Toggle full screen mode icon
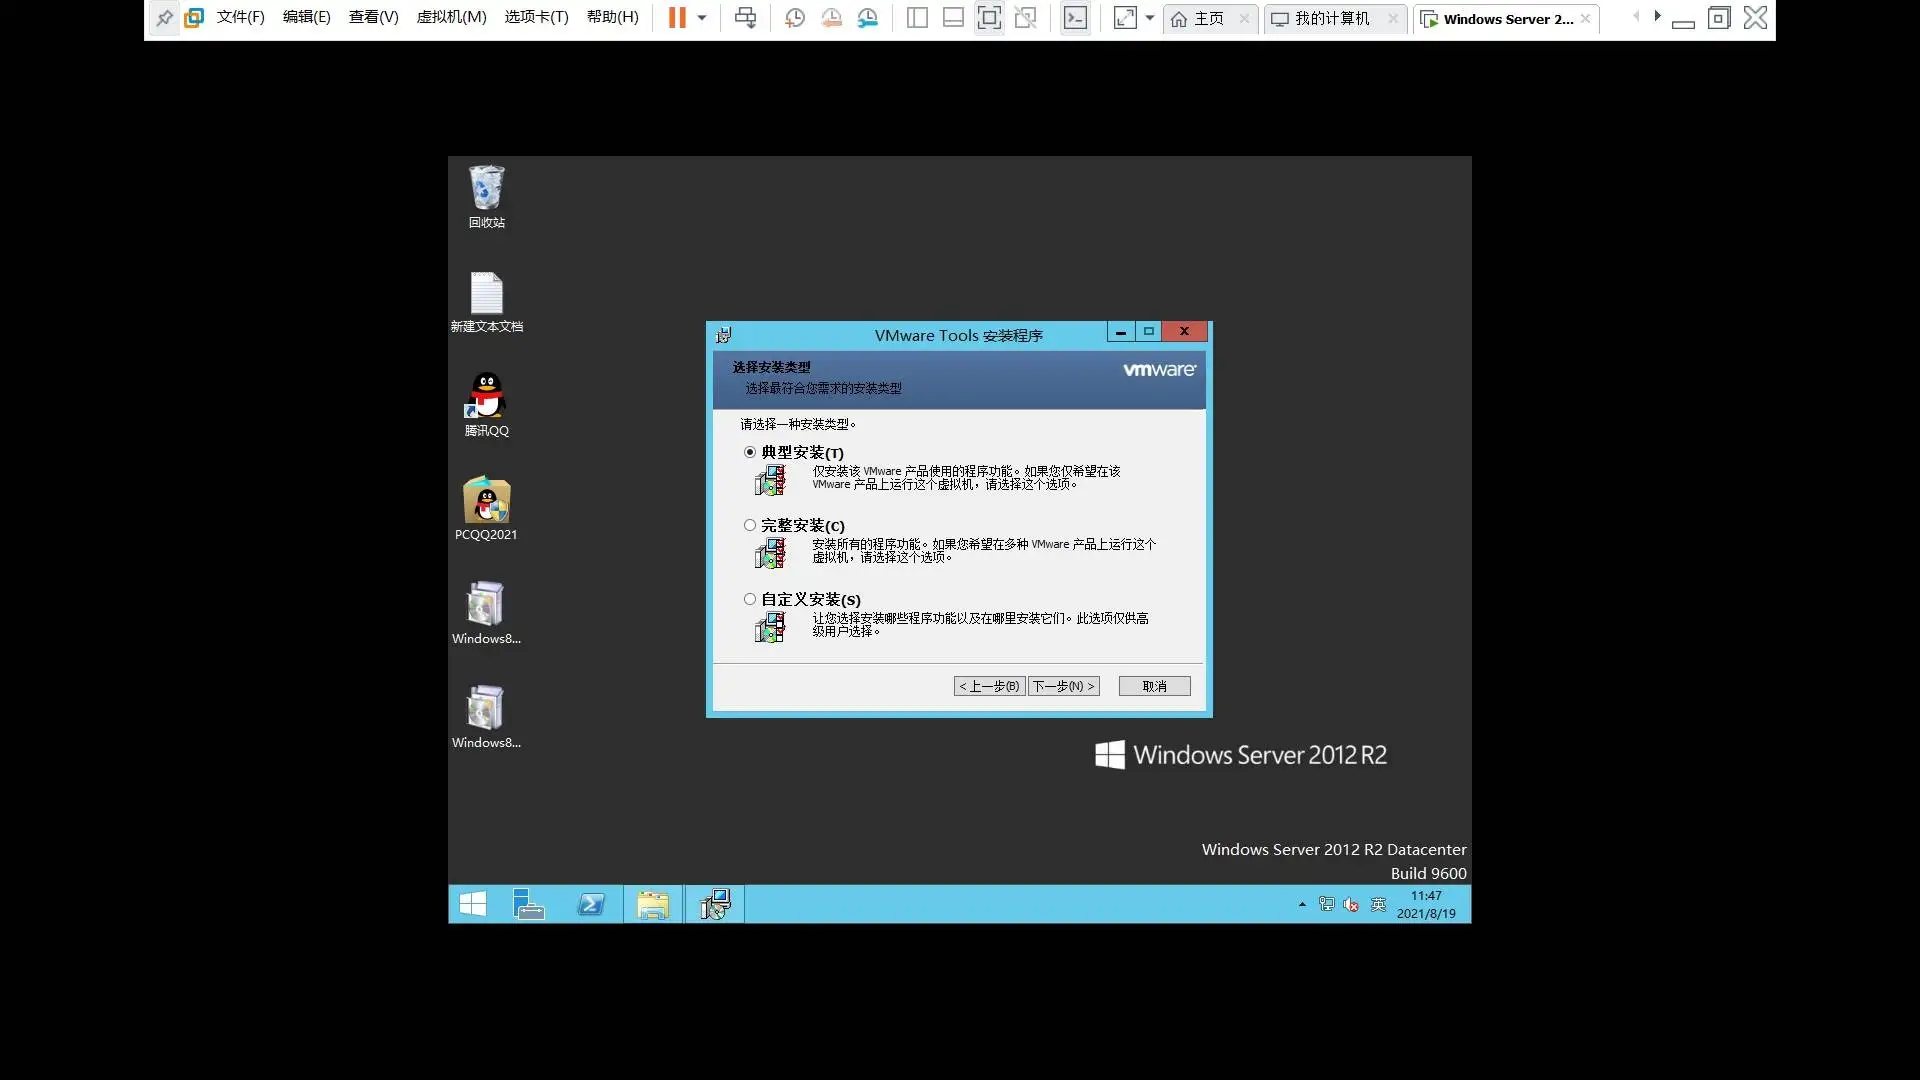This screenshot has width=1920, height=1080. coord(989,17)
